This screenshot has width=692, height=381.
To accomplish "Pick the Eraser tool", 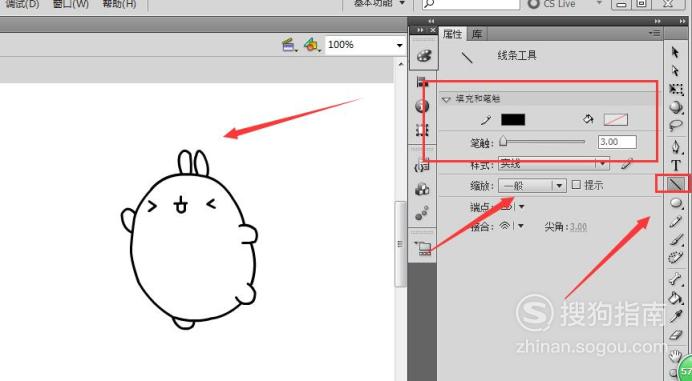I will click(x=676, y=336).
